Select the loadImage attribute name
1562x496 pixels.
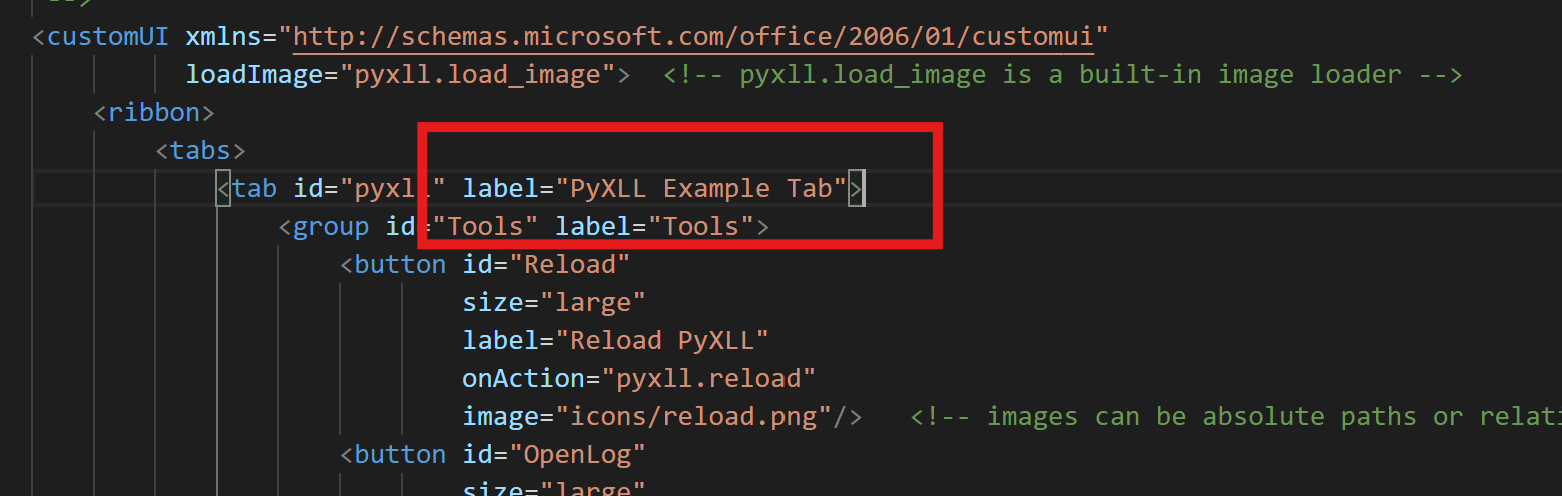coord(255,75)
